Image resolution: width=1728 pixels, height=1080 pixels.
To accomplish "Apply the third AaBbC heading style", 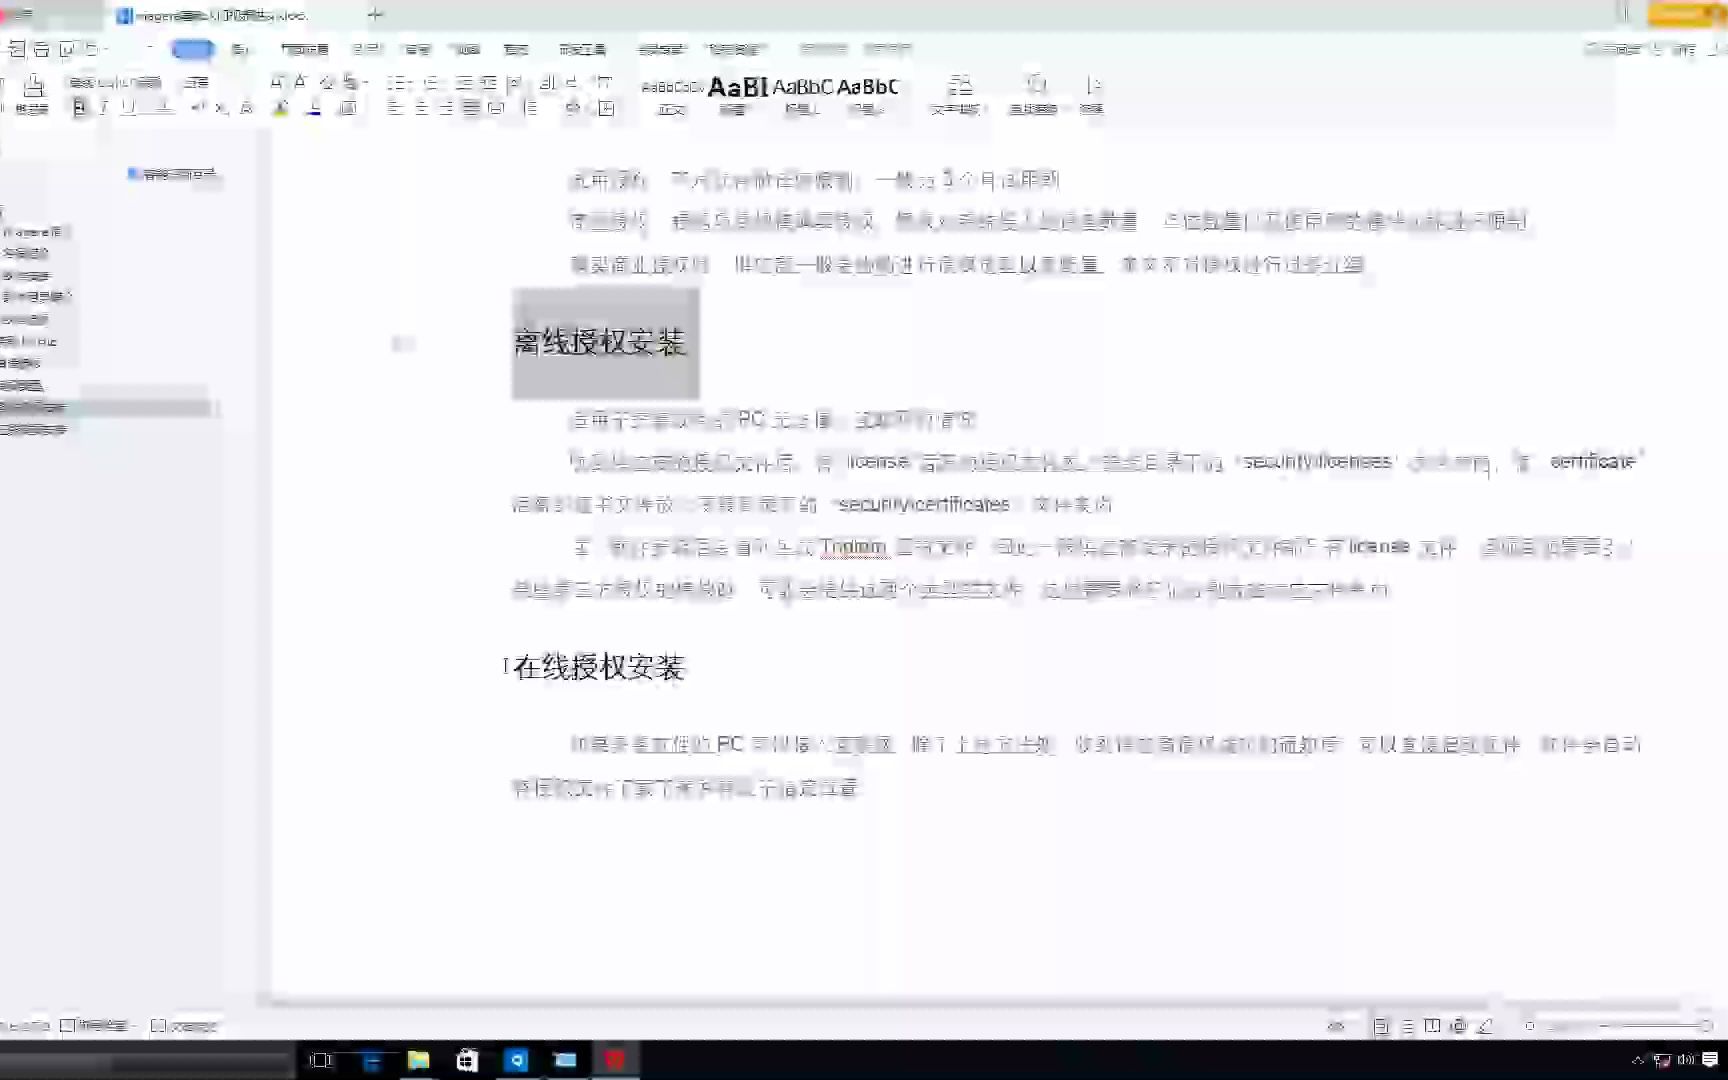I will point(867,97).
